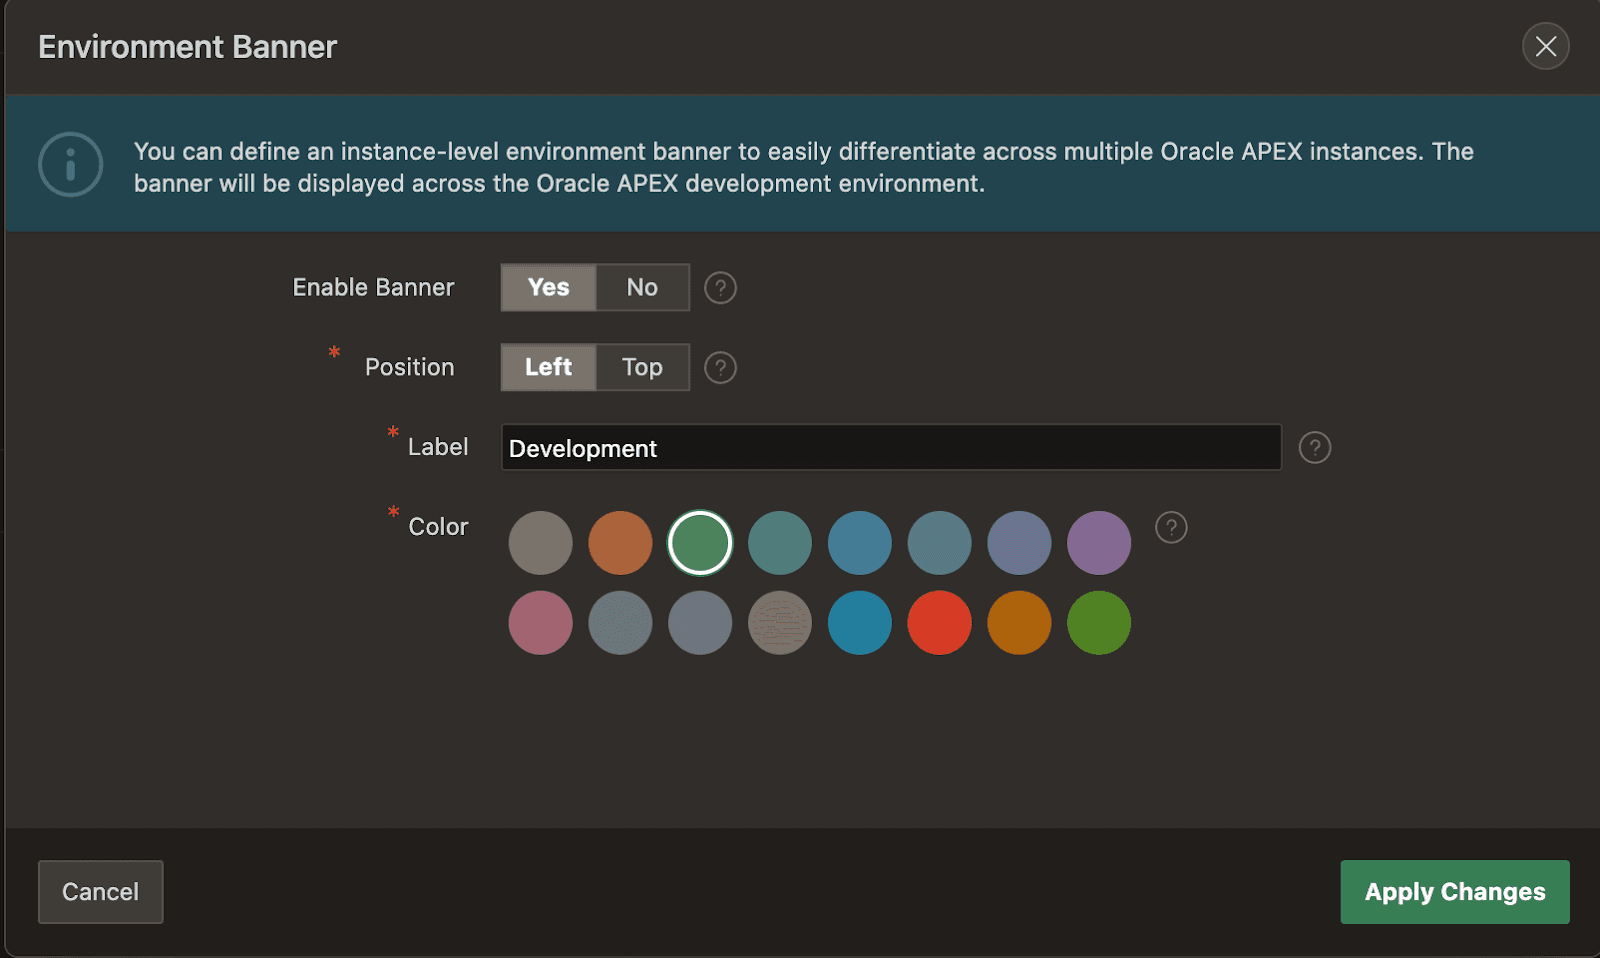
Task: Open help for the Label field
Action: point(1314,448)
